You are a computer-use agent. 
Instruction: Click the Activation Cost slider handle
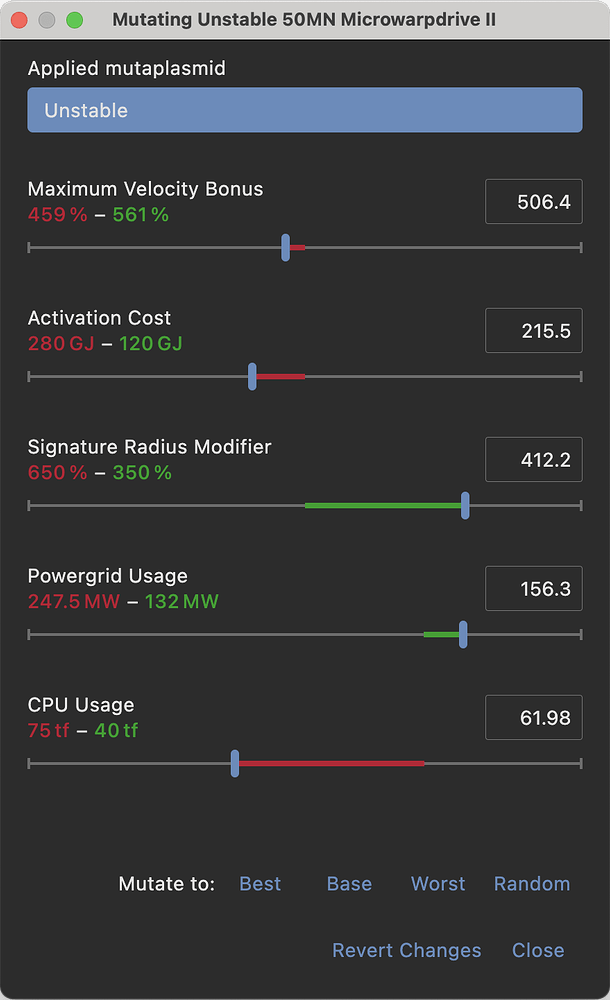pyautogui.click(x=252, y=377)
